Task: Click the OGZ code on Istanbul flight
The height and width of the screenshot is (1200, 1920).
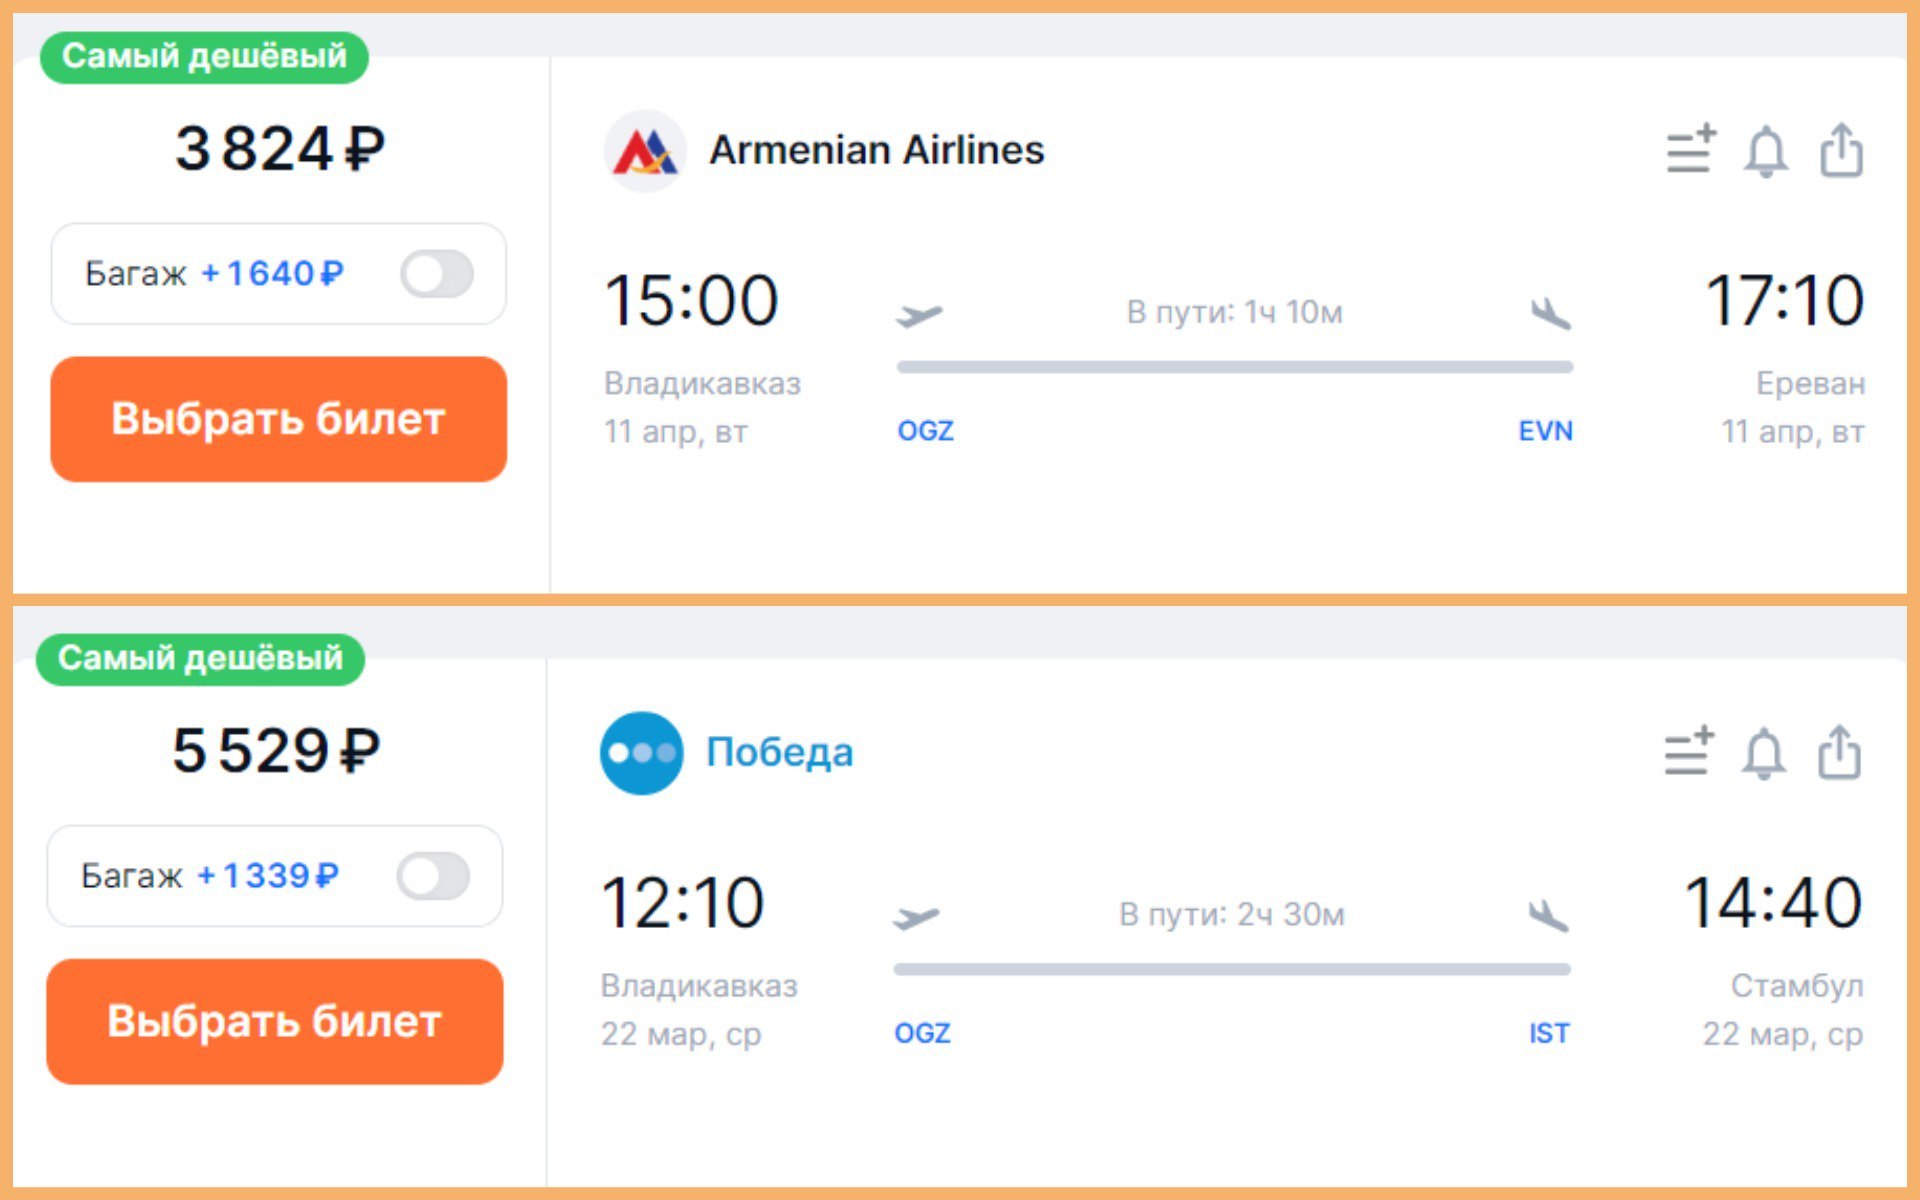Action: [x=922, y=1033]
